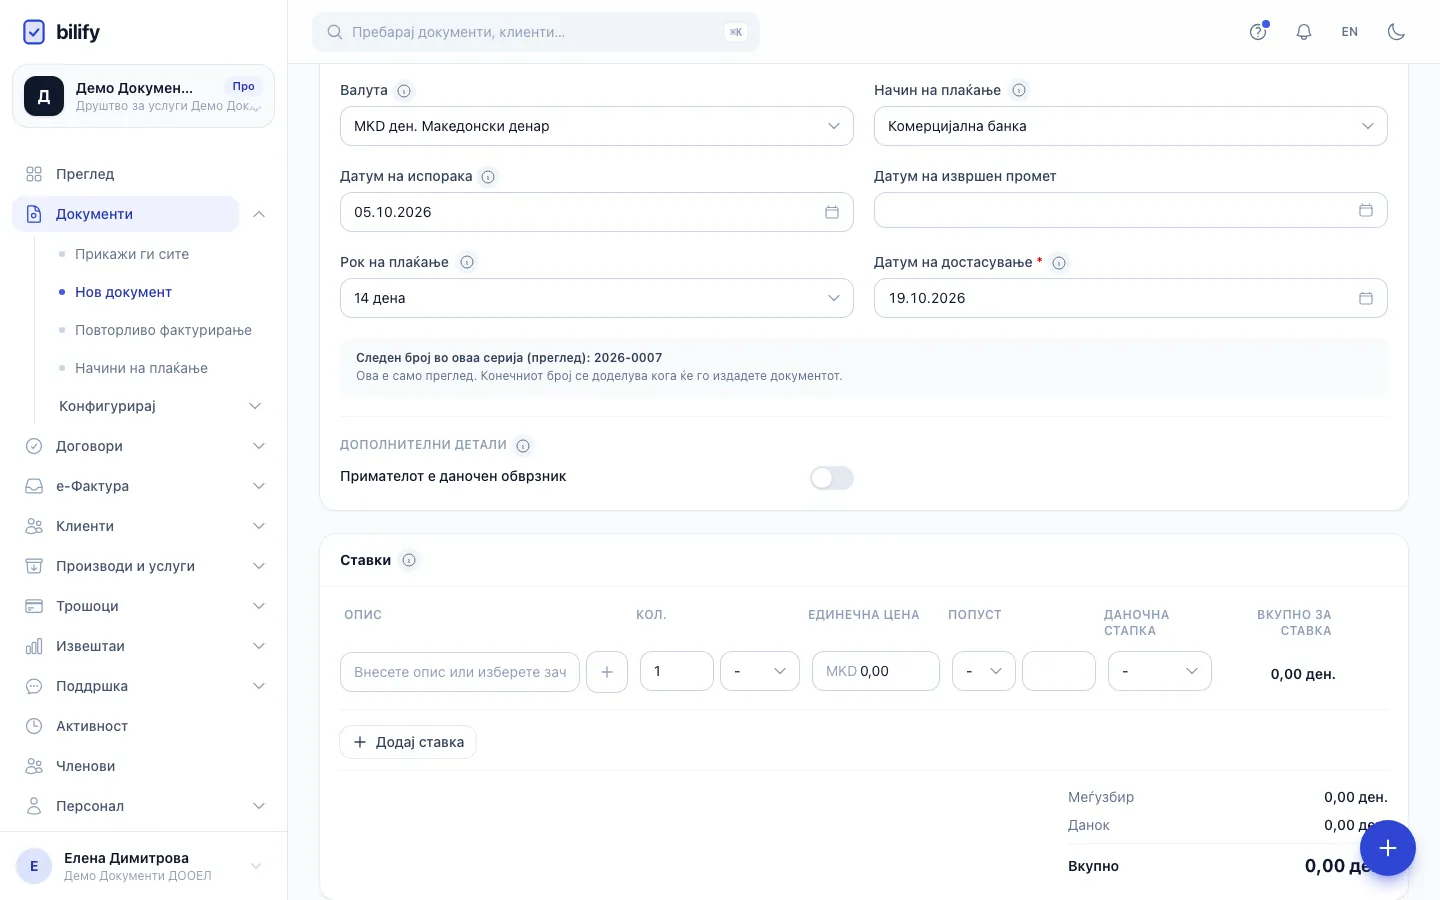Click info icon beside Ставки heading

click(409, 560)
